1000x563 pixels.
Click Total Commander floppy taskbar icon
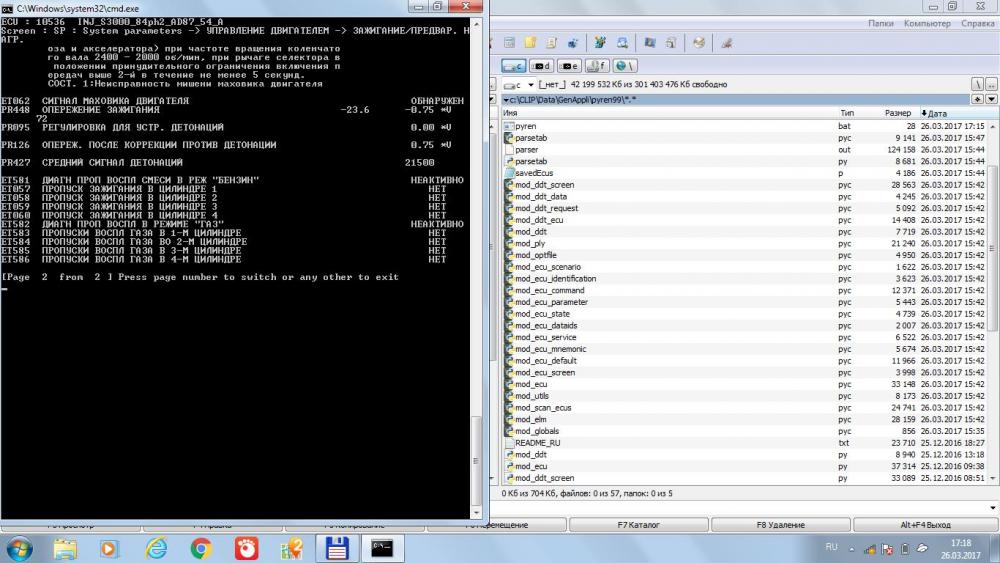pos(337,548)
